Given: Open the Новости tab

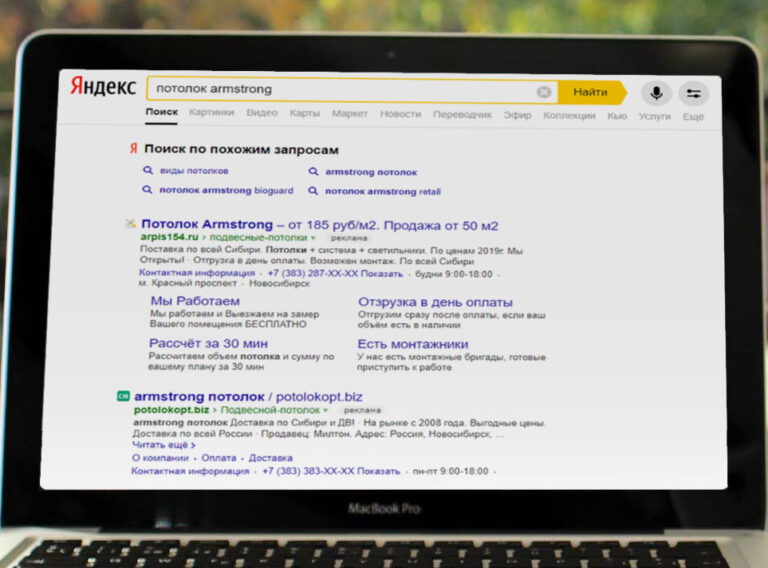Looking at the screenshot, I should [x=401, y=114].
